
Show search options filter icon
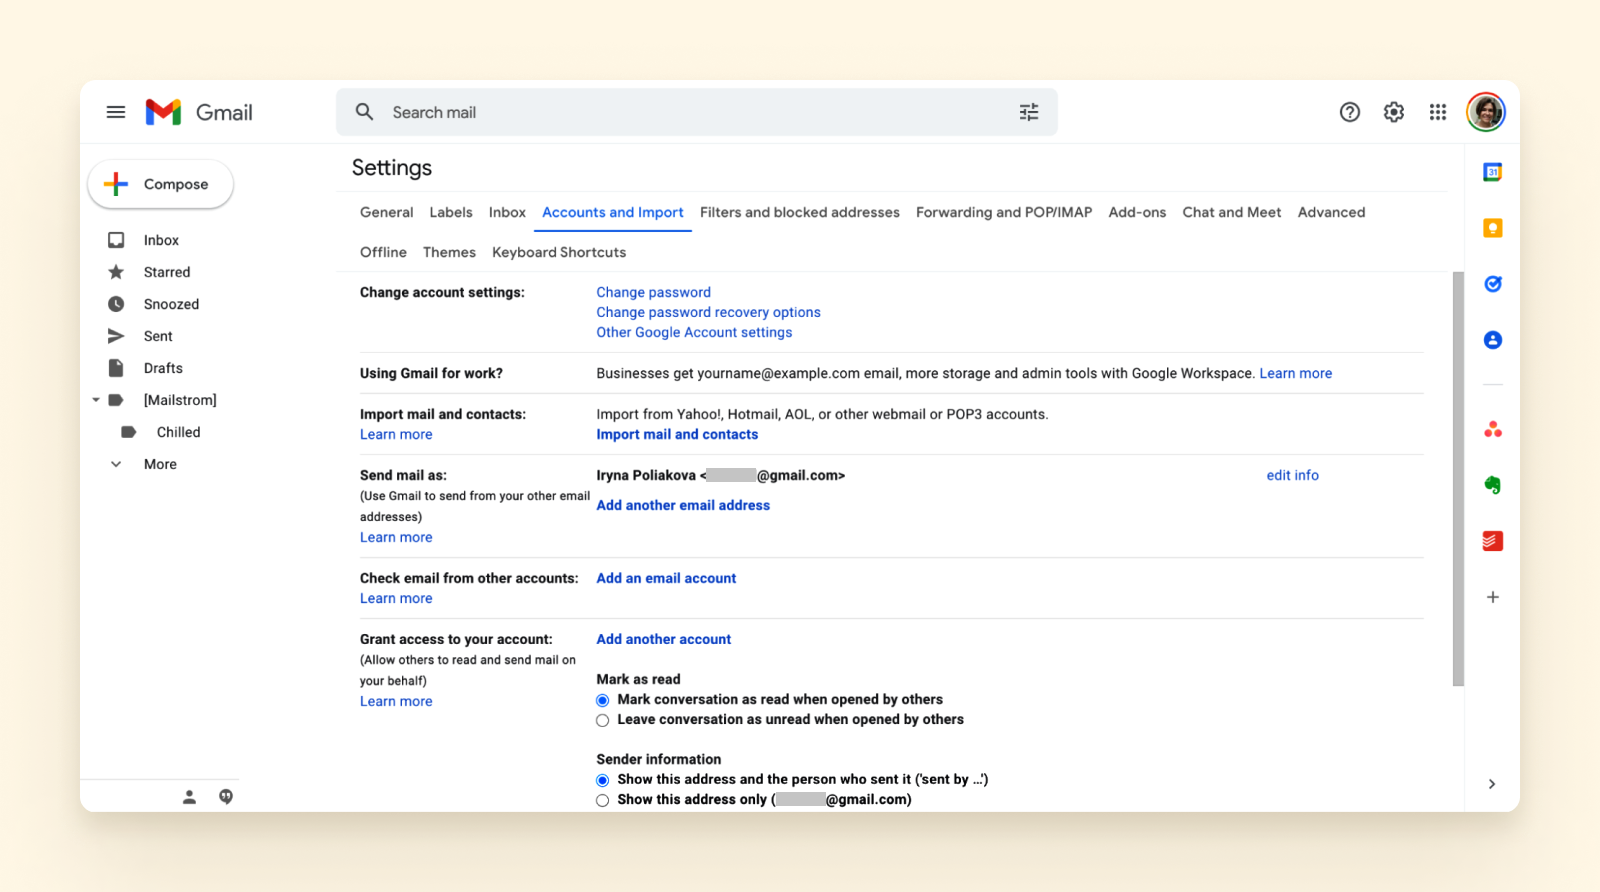point(1029,112)
